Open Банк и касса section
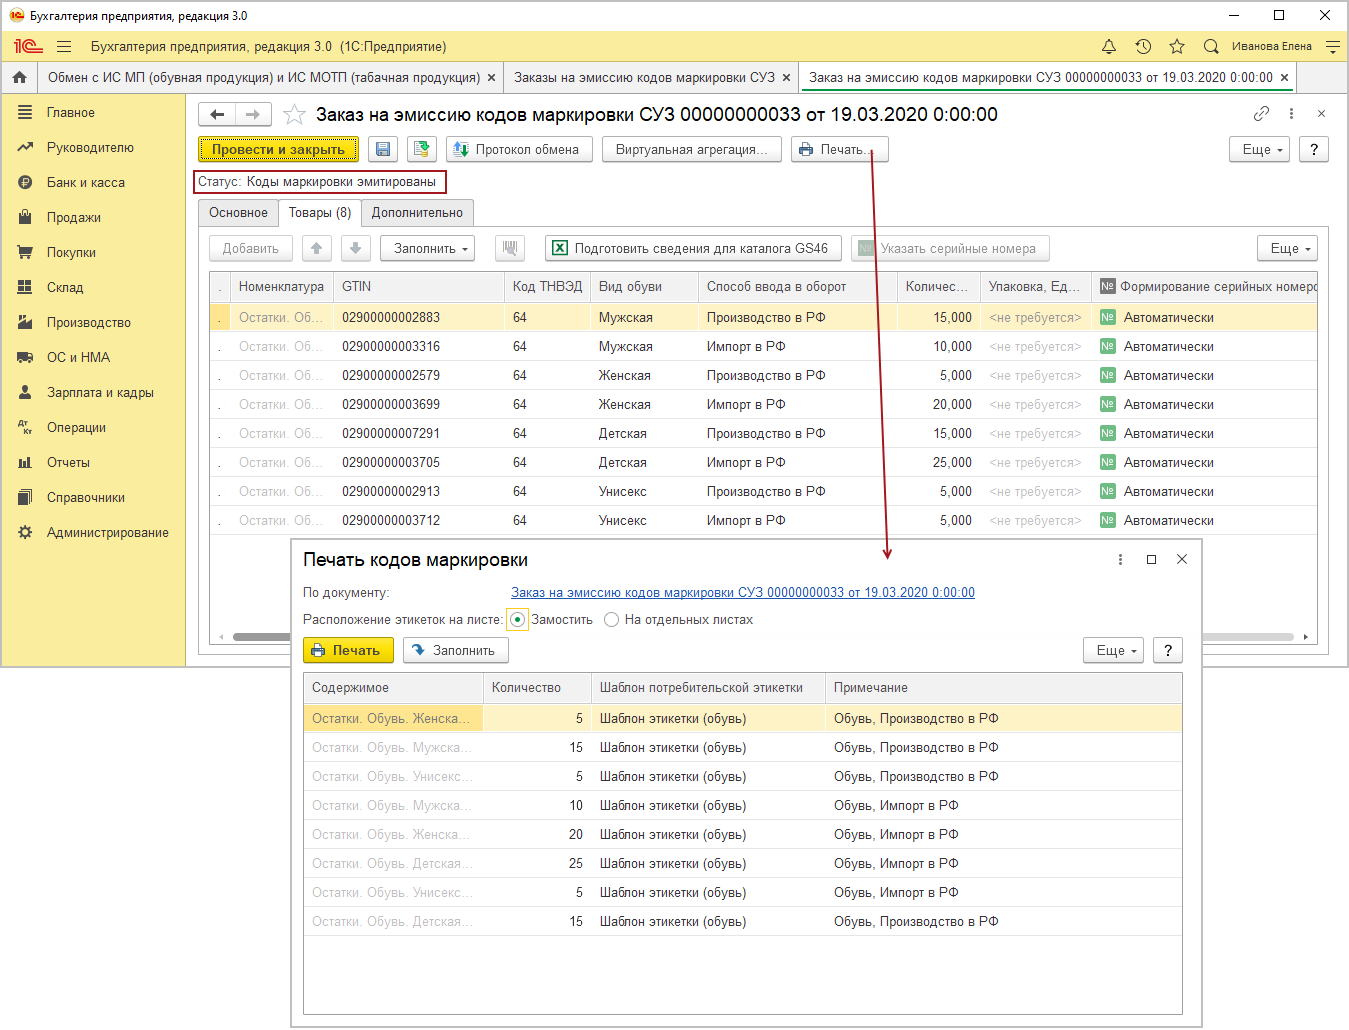This screenshot has height=1030, width=1349. (86, 183)
